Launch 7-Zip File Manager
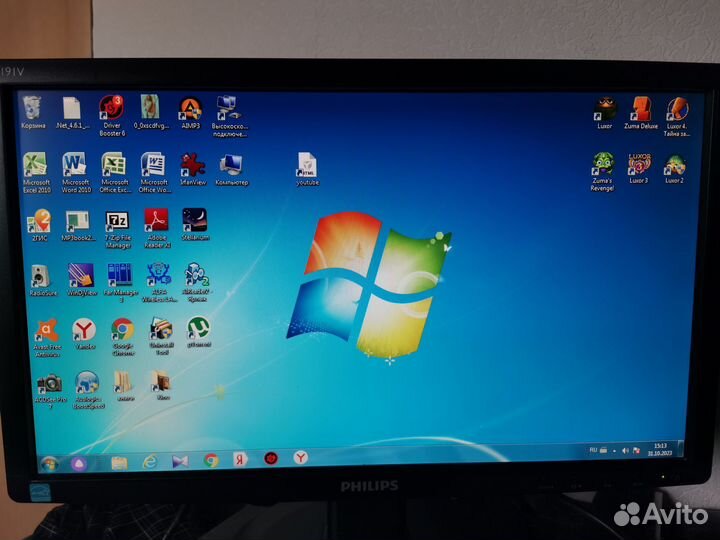Viewport: 720px width, 540px height. pyautogui.click(x=118, y=230)
